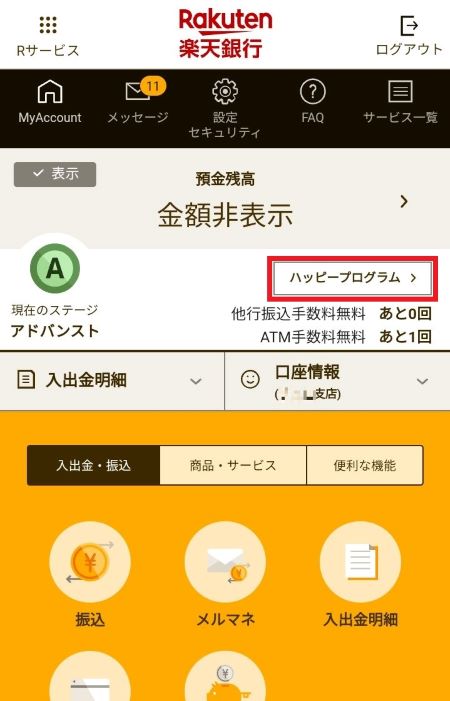Open サービス一覧 list icon

pyautogui.click(x=400, y=92)
